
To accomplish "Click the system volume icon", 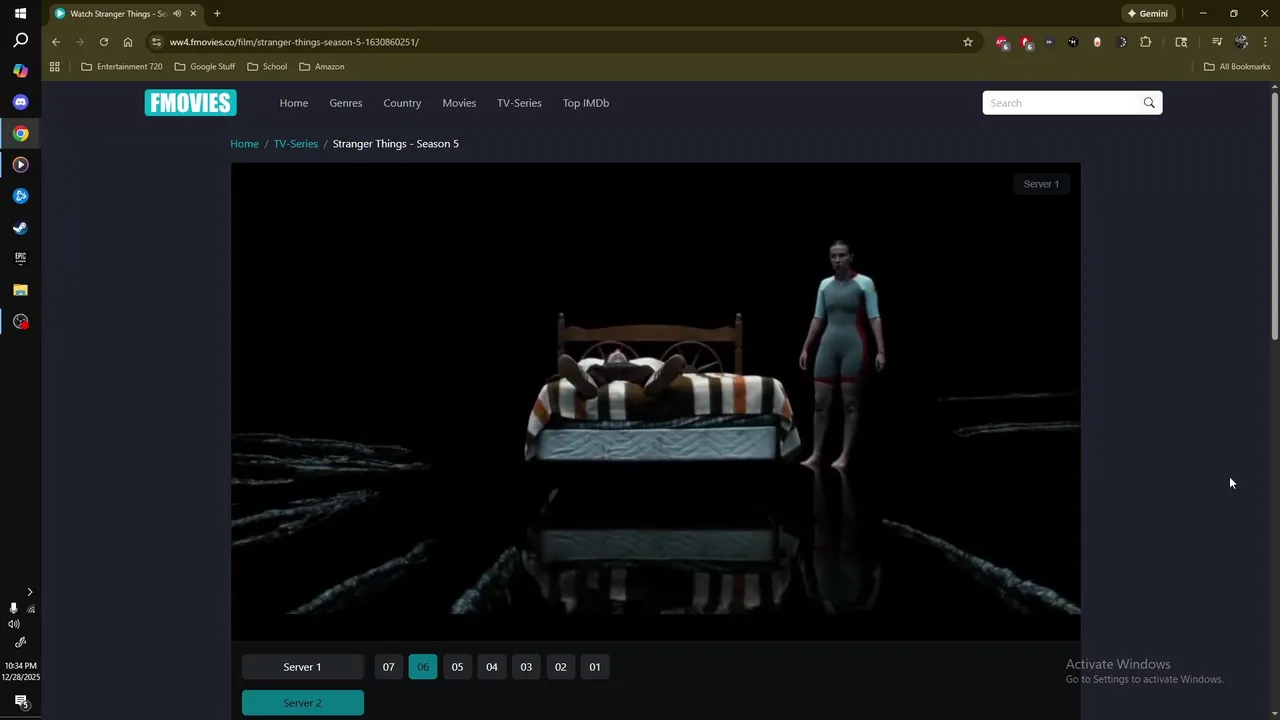I will pos(14,624).
